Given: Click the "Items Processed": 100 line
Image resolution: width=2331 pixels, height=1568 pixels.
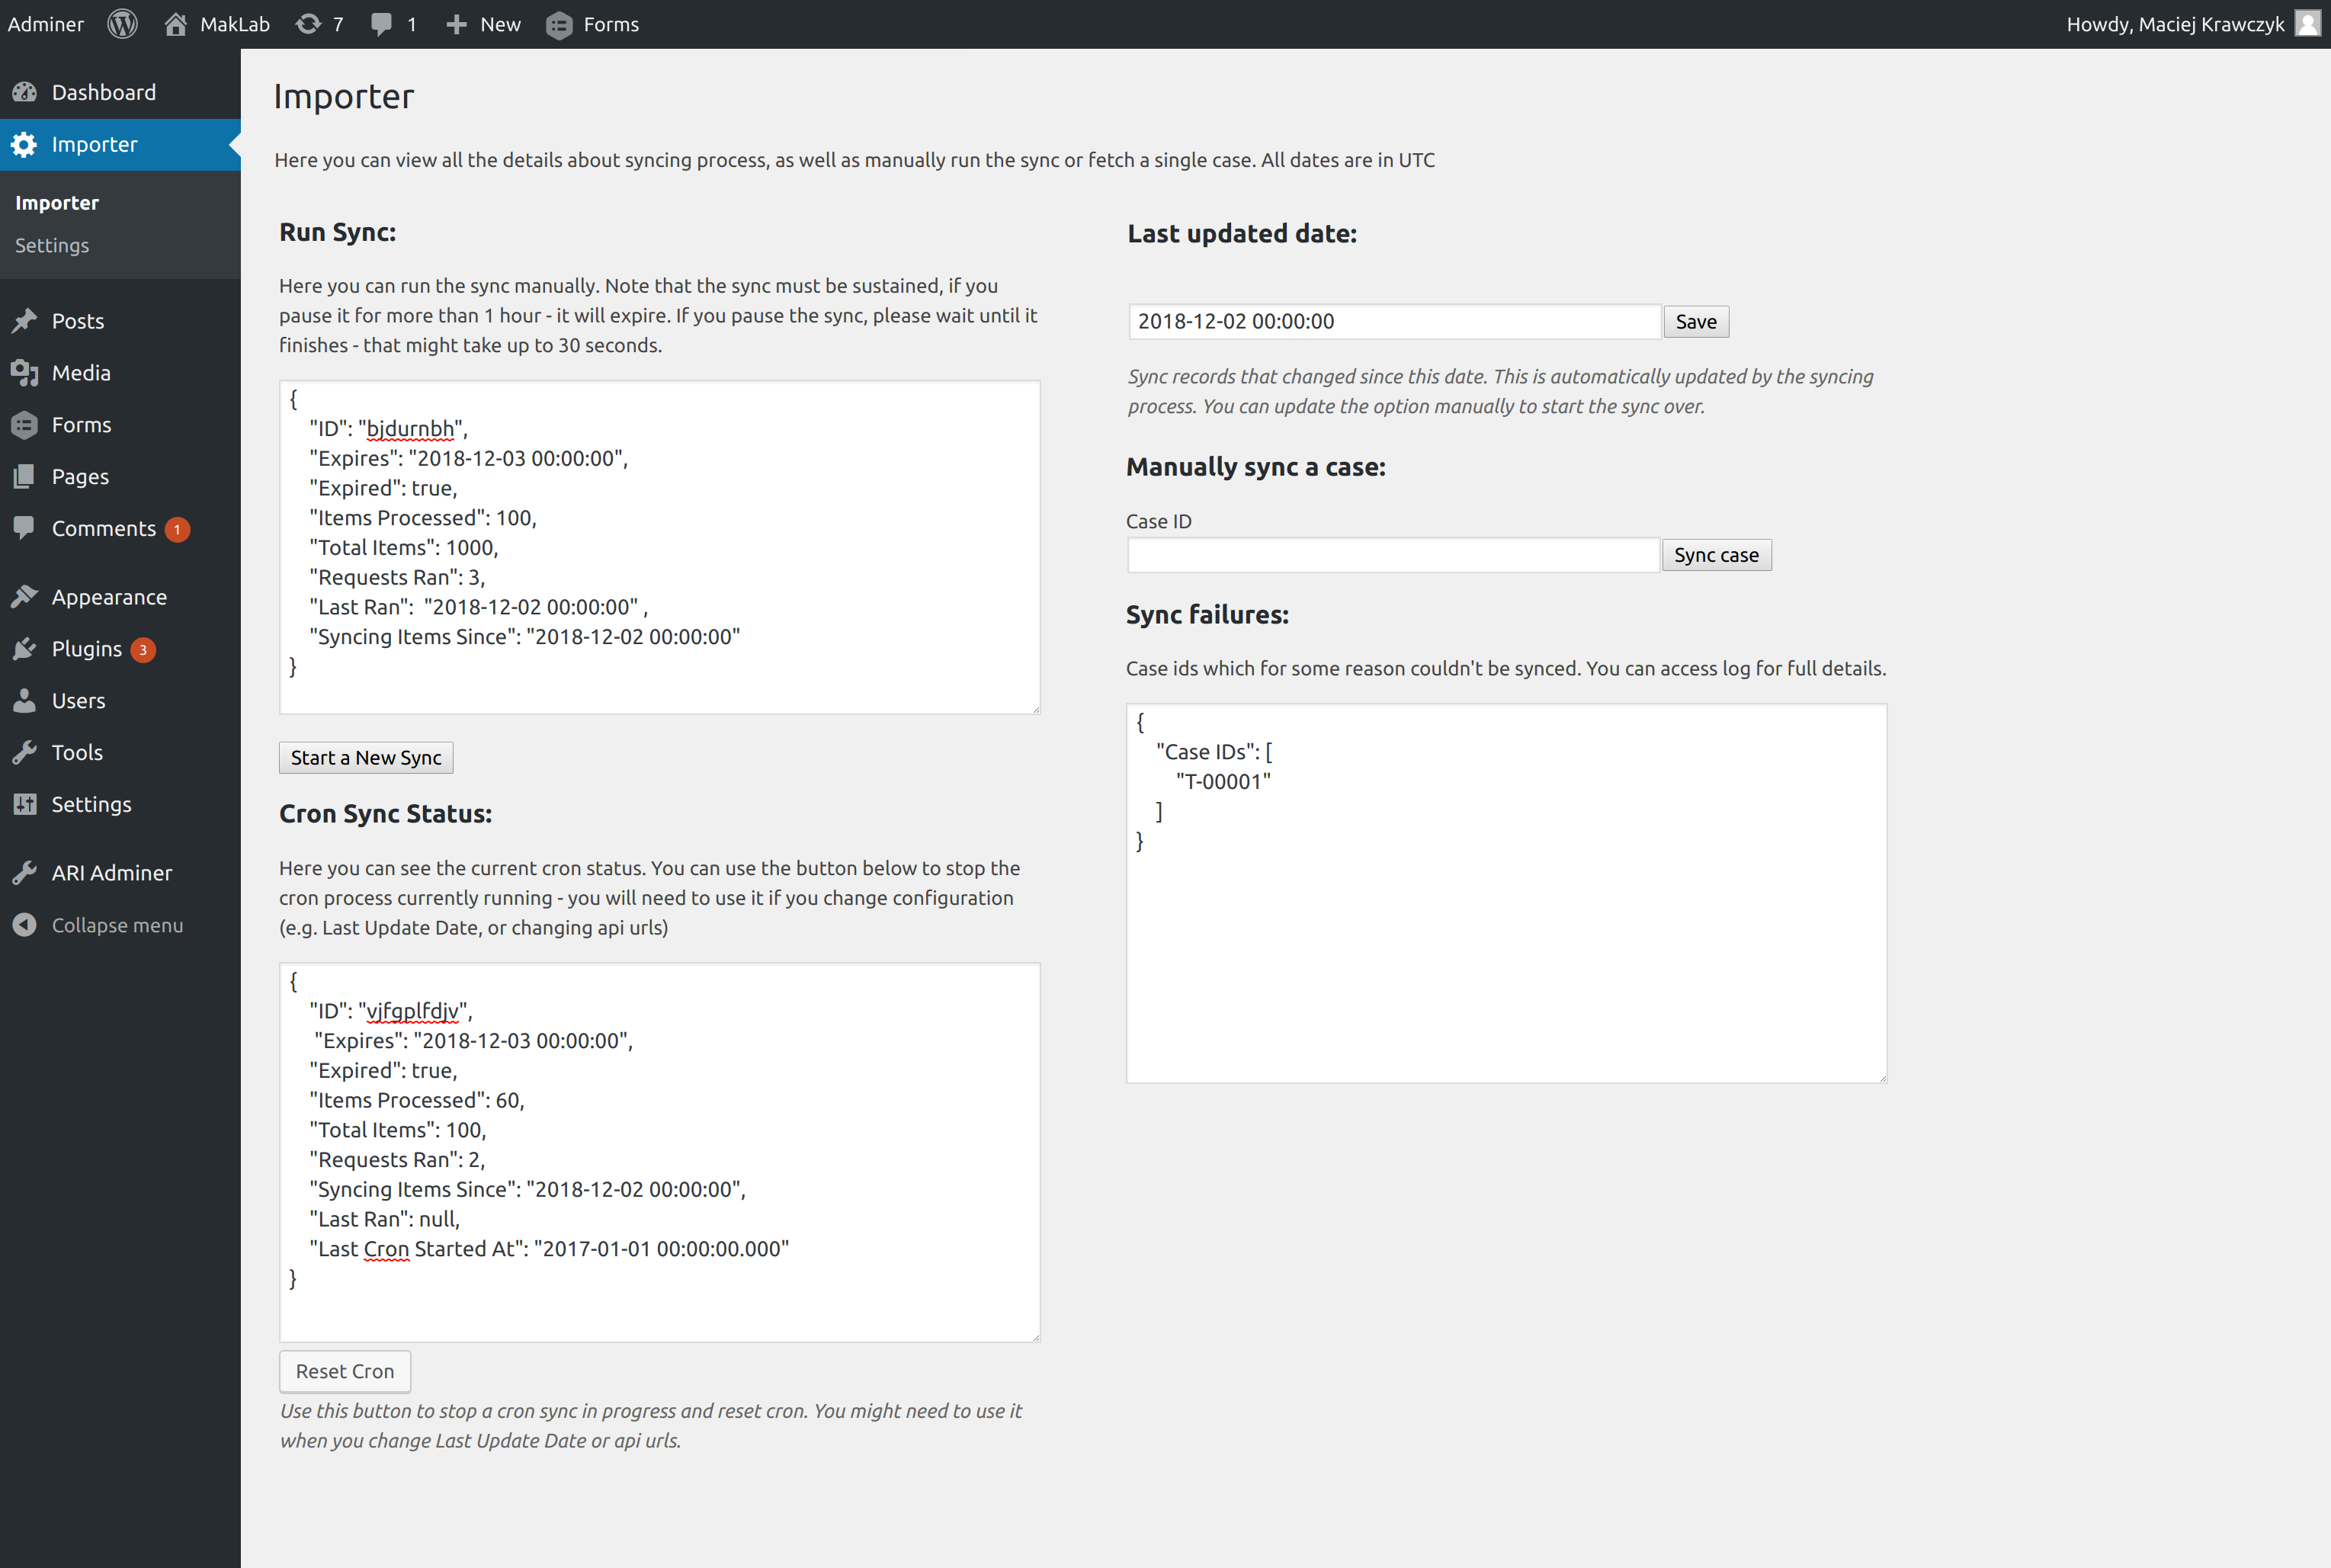Looking at the screenshot, I should coord(423,518).
